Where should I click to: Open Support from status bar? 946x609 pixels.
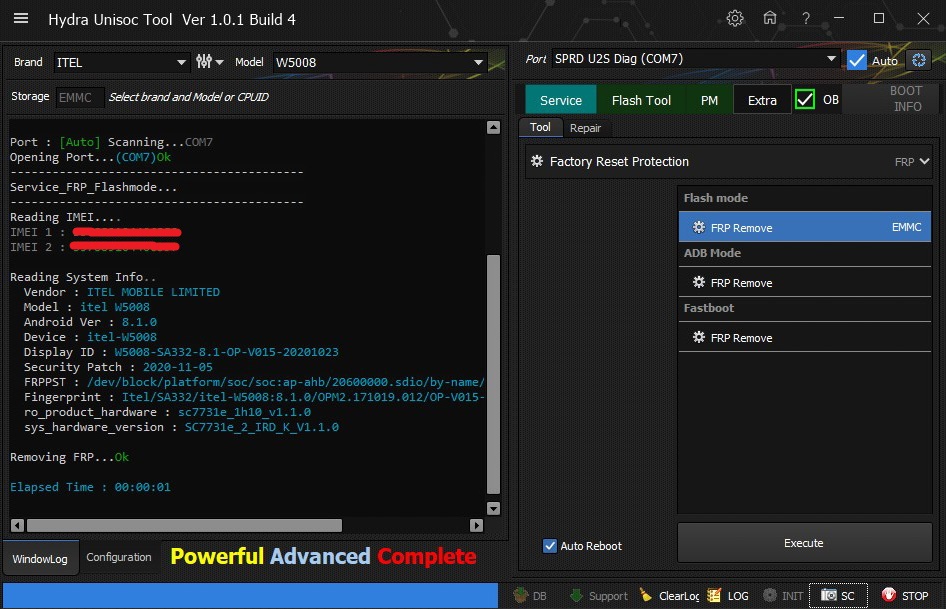(598, 596)
